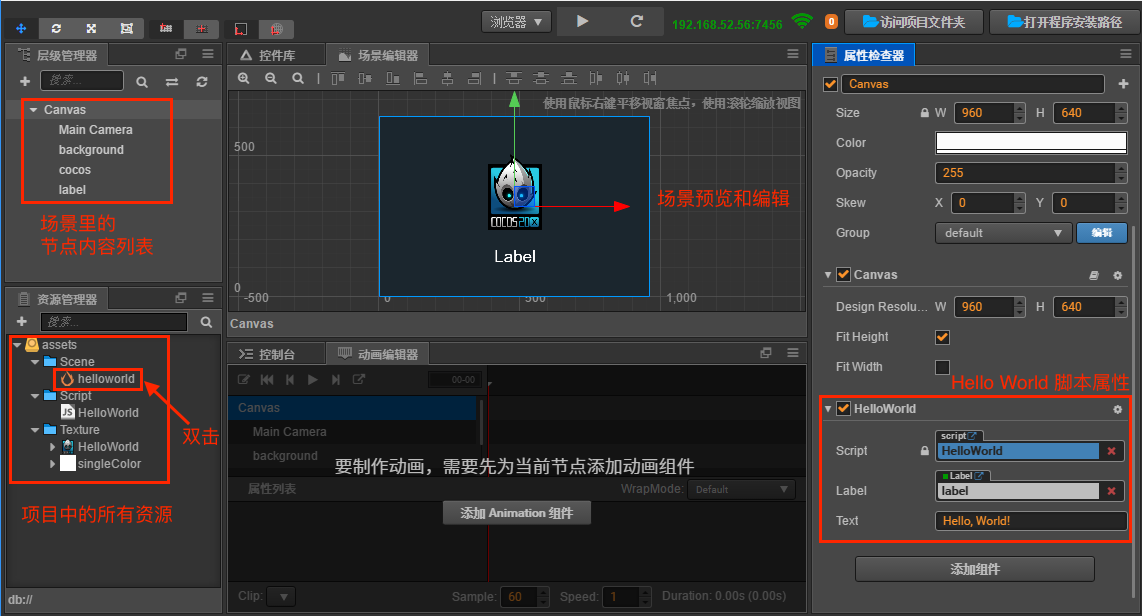Add a new asset with the plus icon
This screenshot has width=1142, height=616.
pyautogui.click(x=22, y=321)
